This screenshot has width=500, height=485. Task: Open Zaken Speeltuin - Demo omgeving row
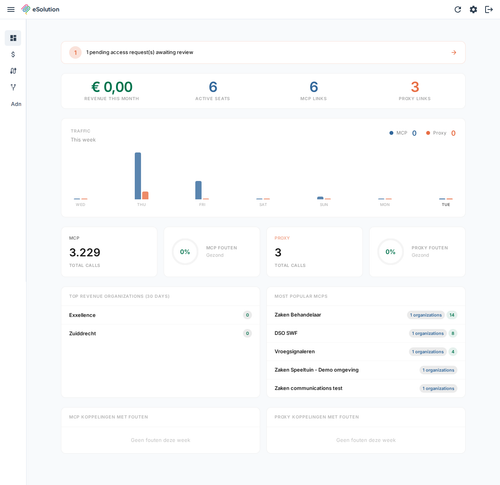click(x=366, y=370)
